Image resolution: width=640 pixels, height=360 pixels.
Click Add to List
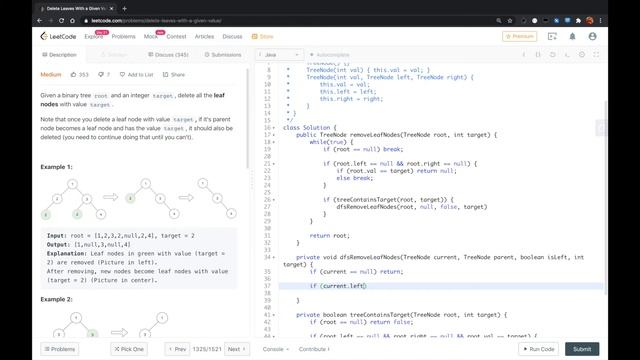[x=137, y=75]
